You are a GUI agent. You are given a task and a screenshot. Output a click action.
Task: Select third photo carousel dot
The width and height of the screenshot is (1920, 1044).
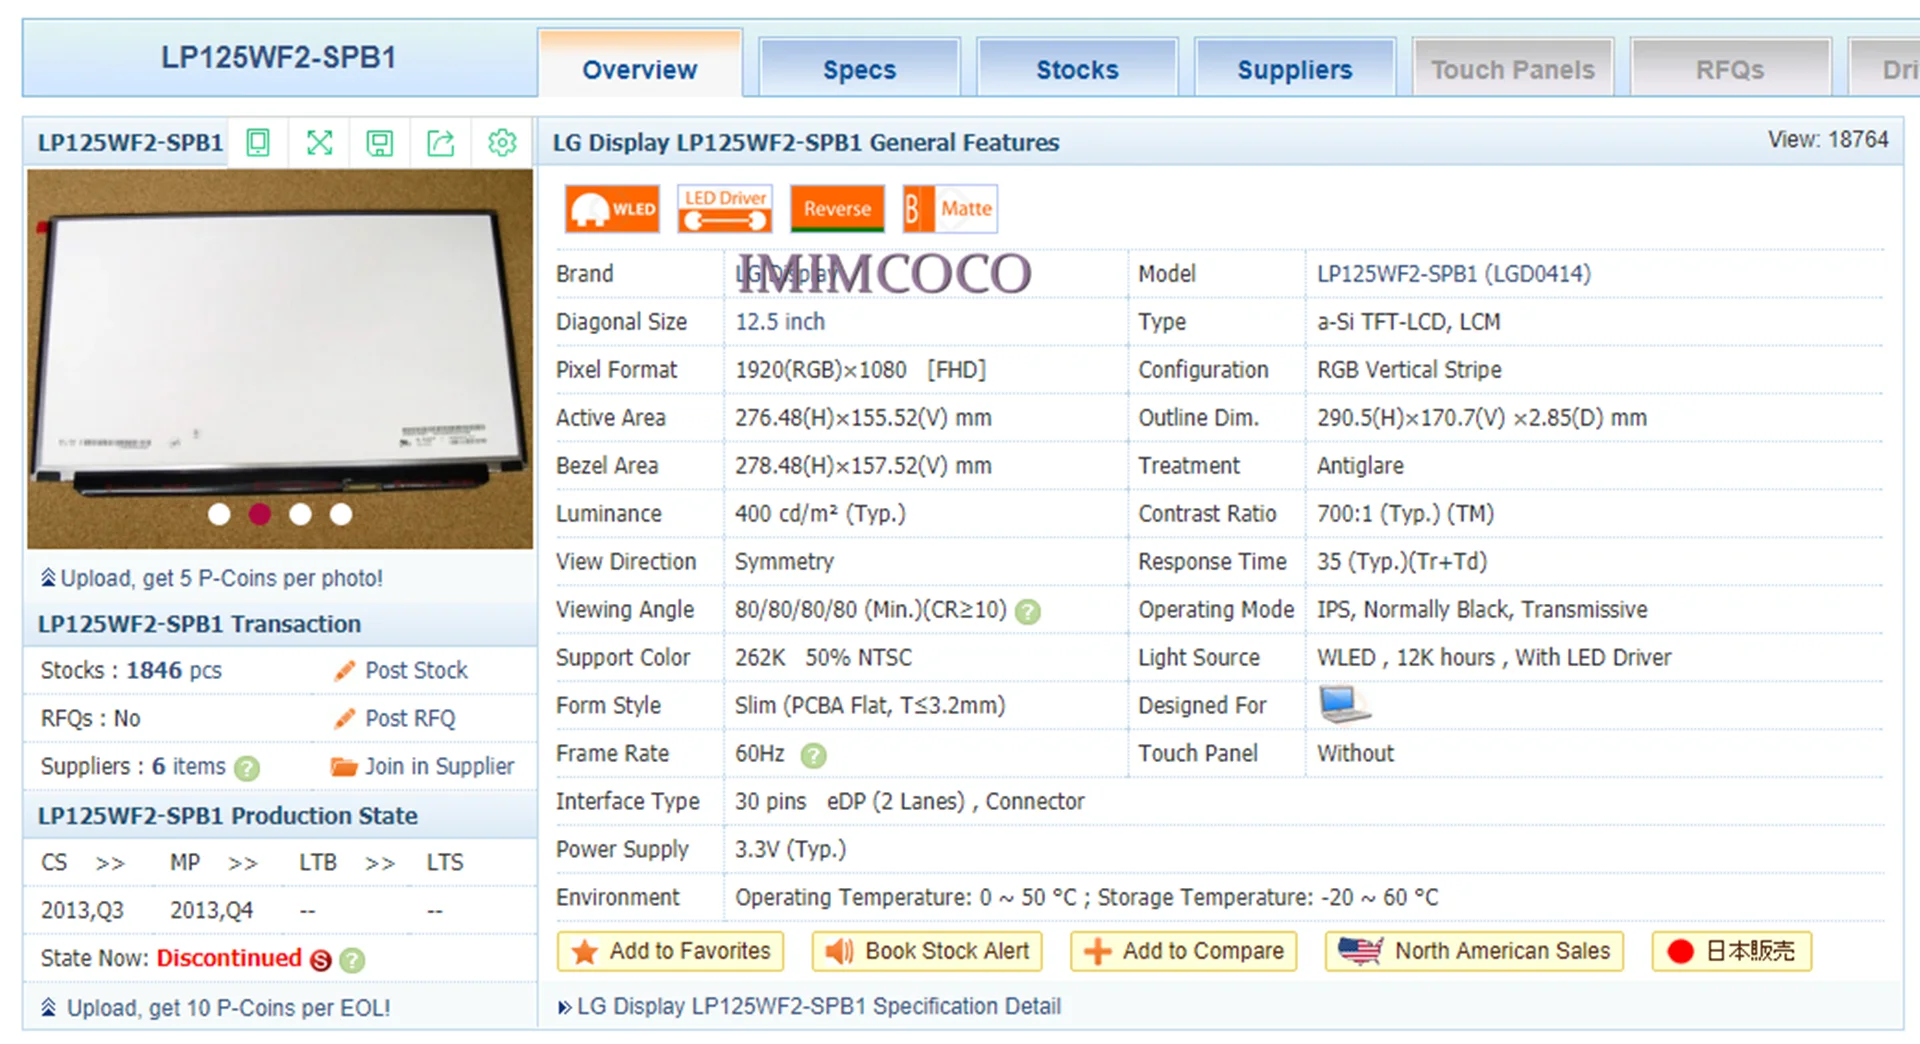tap(300, 514)
